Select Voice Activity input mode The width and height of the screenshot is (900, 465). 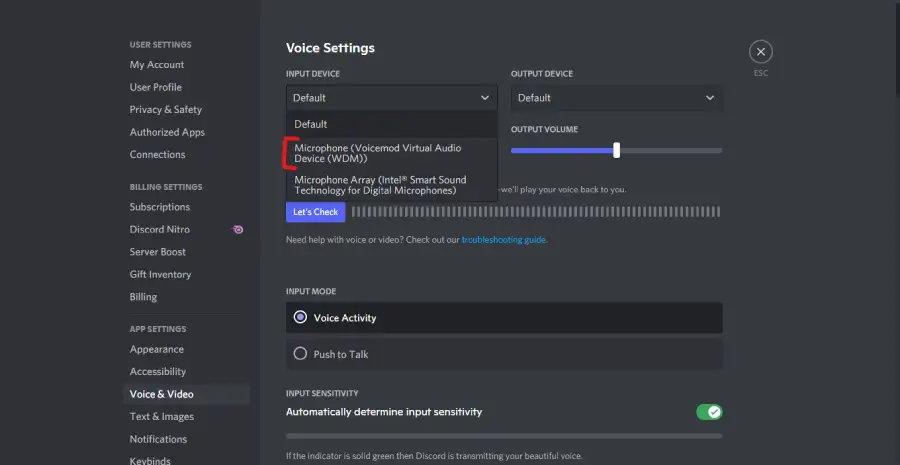click(504, 317)
